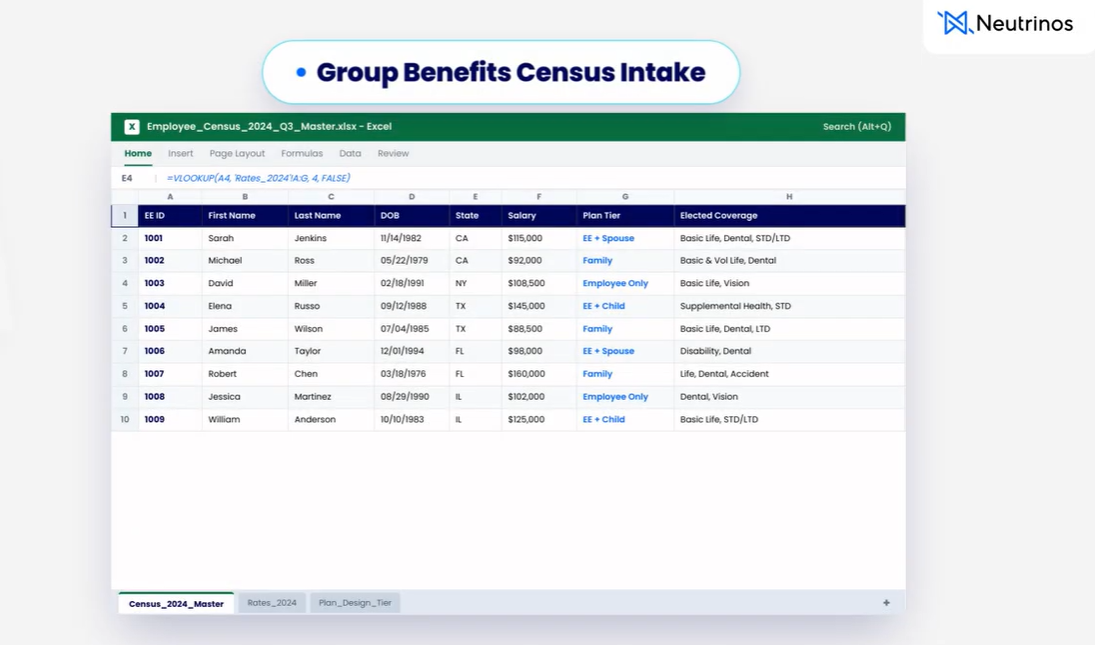
Task: Click coverage cell Basic & Vol Life, Dental
Action: pos(789,260)
